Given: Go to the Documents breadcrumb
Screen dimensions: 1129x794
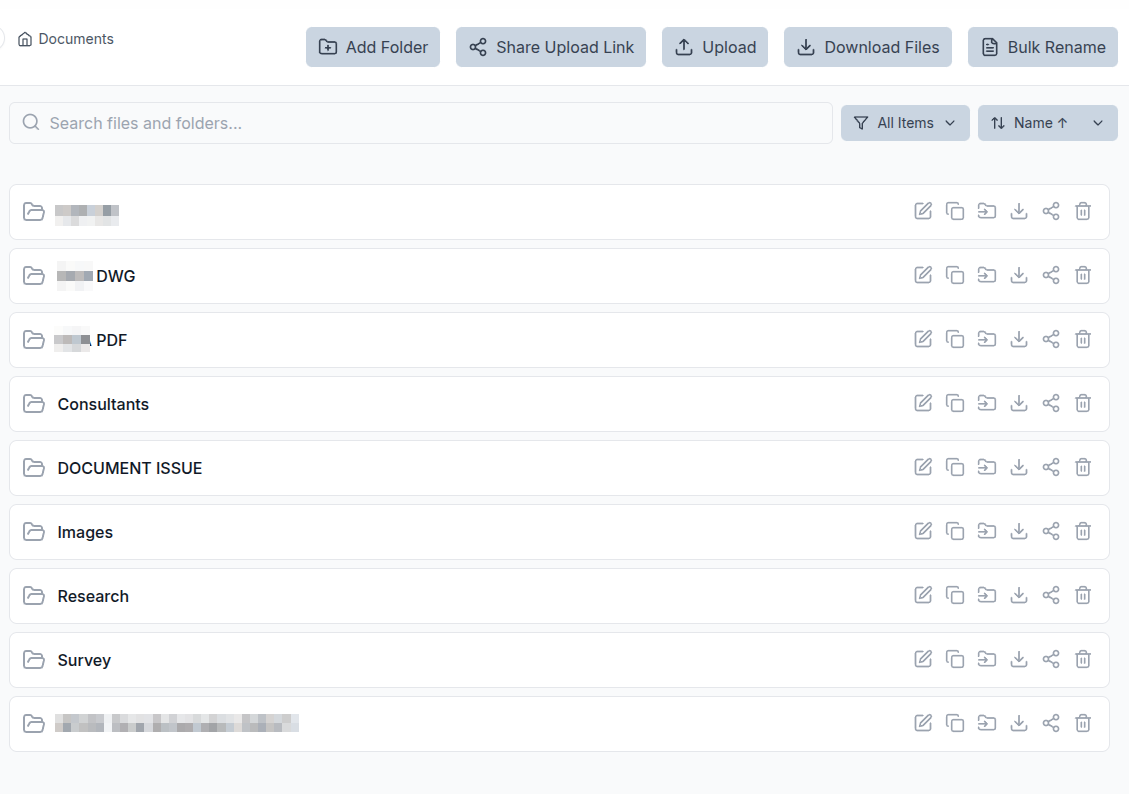Looking at the screenshot, I should pyautogui.click(x=75, y=39).
